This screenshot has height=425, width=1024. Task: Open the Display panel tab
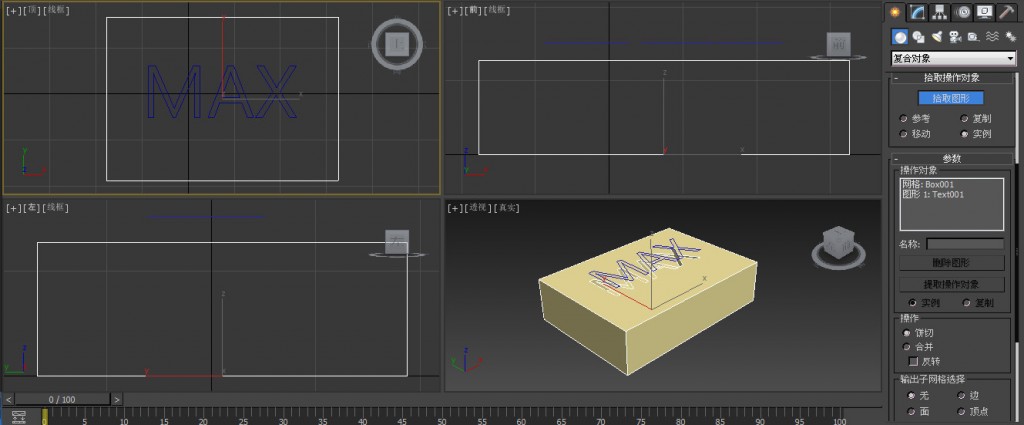(x=984, y=11)
